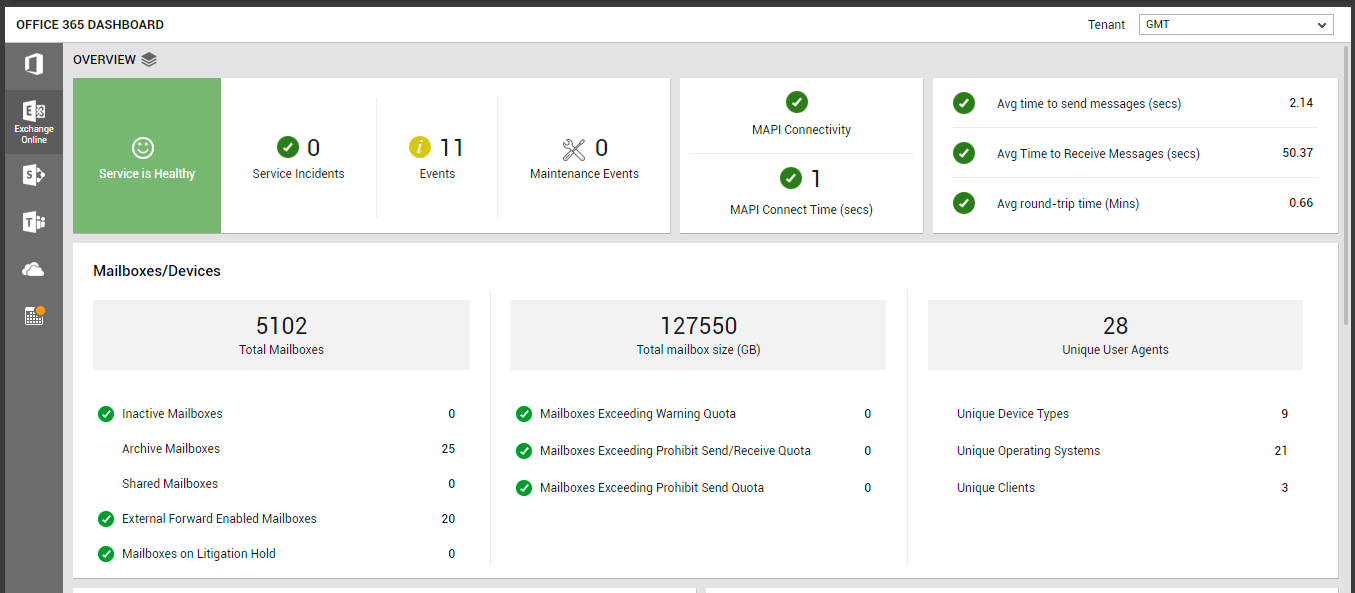Click the Service Incidents green check icon
The image size is (1355, 593).
point(288,148)
